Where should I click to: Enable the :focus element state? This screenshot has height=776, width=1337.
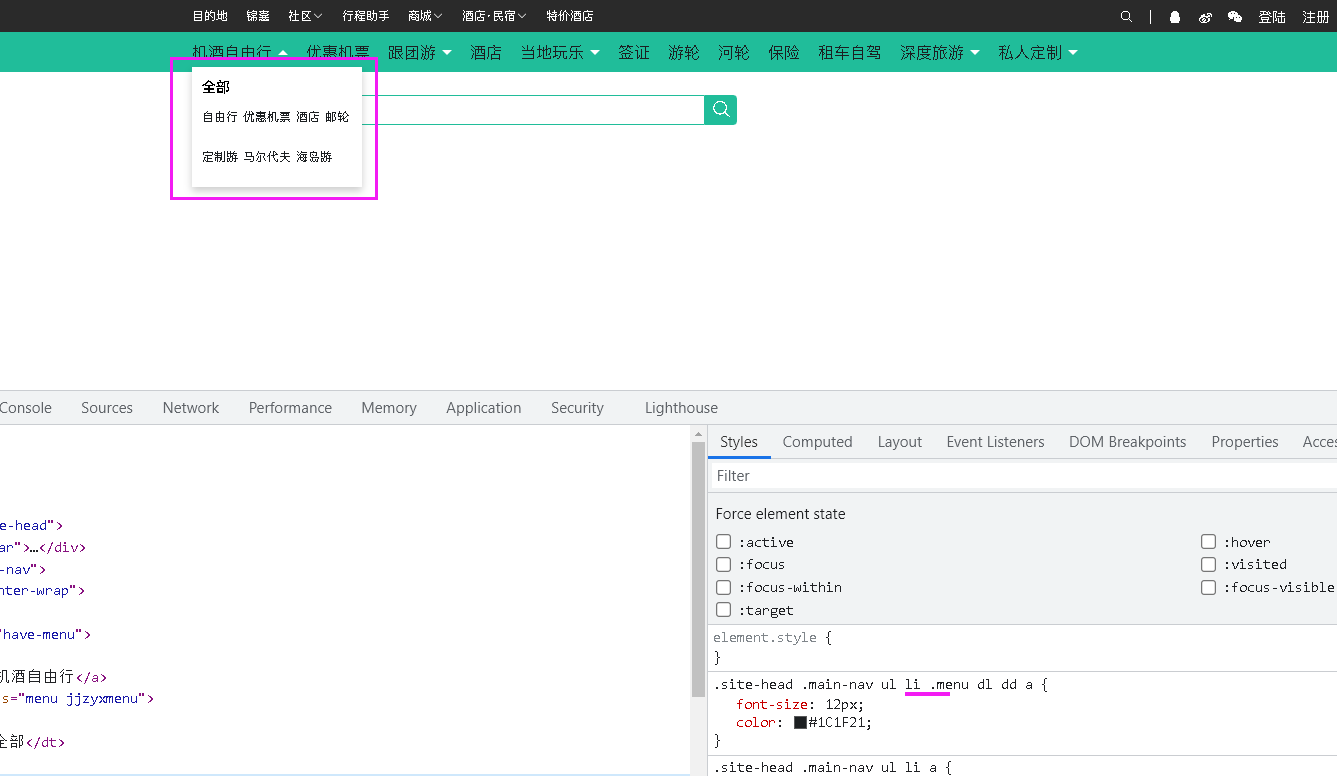[724, 564]
